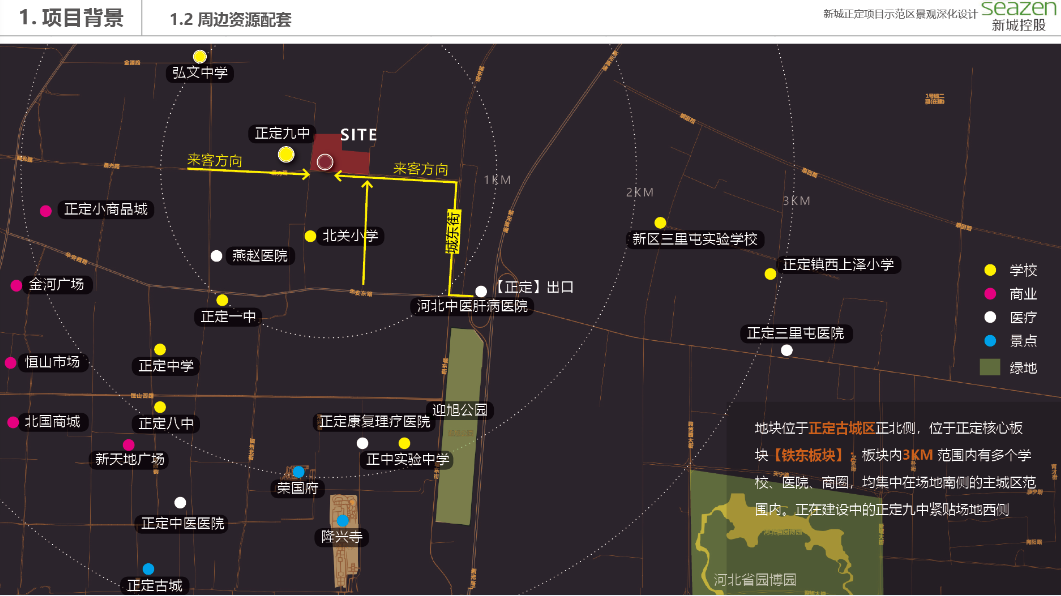
Task: Click the 隆兴寺 label
Action: (341, 537)
